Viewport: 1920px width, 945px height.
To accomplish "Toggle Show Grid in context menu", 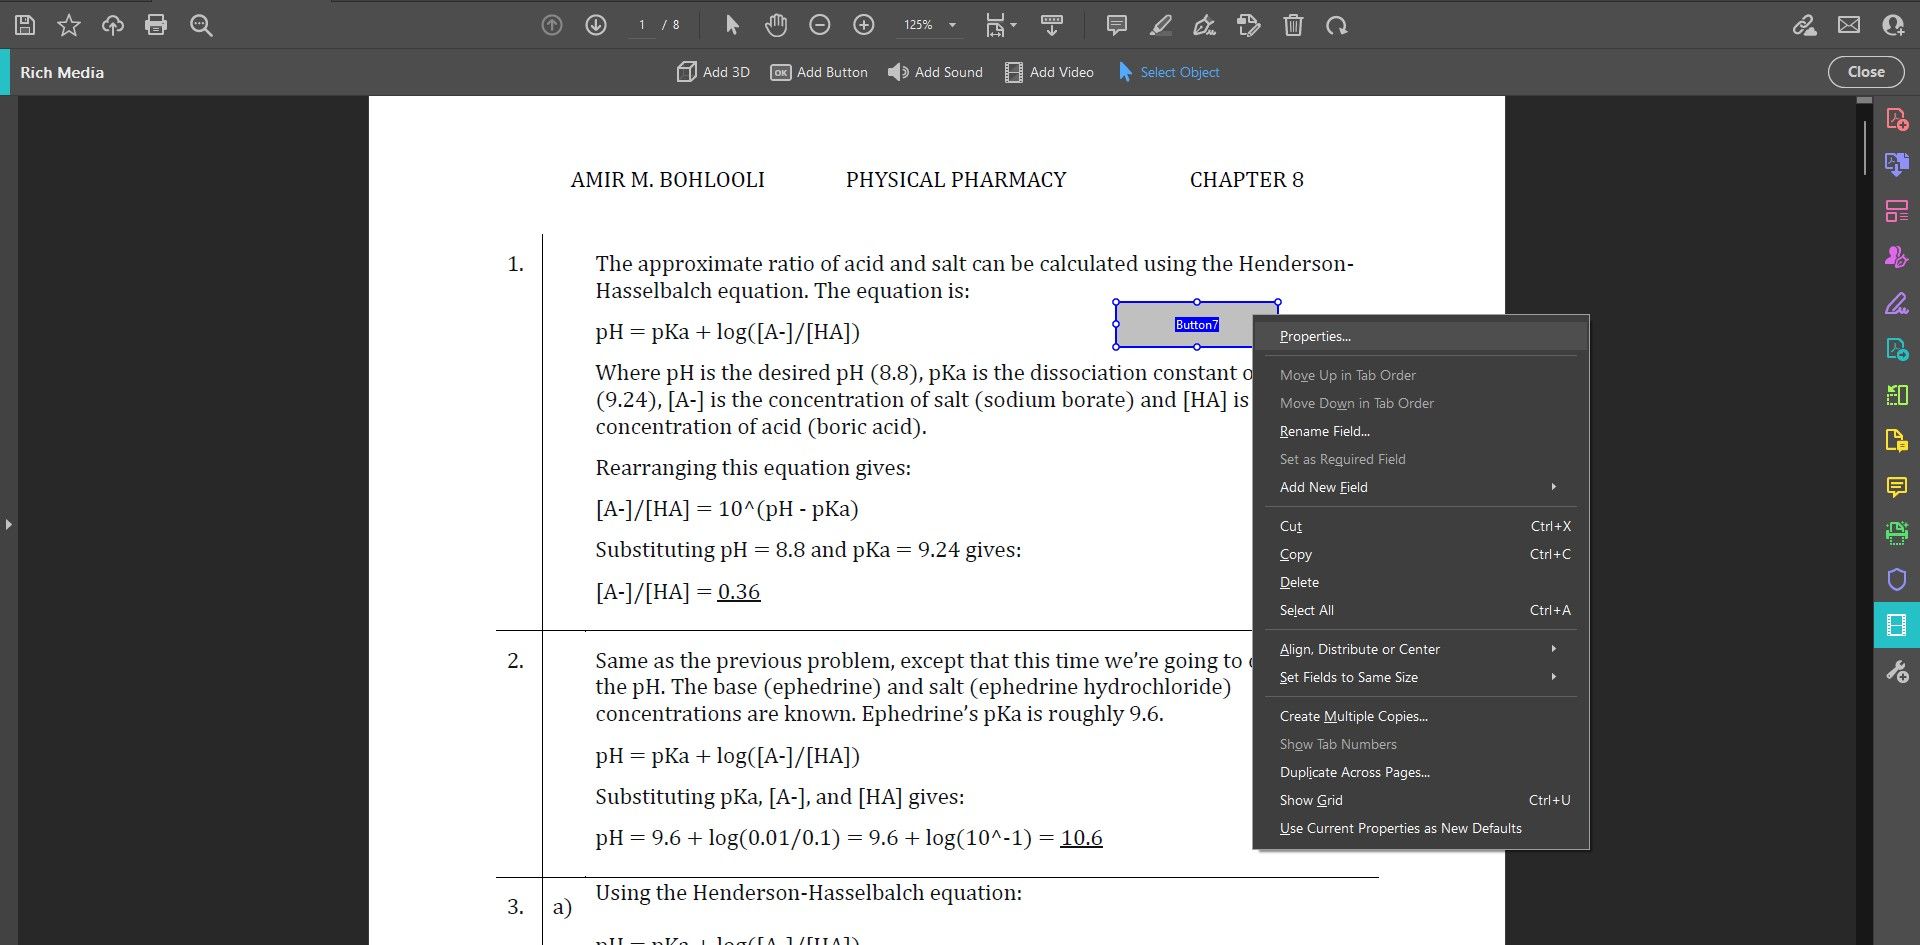I will tap(1311, 800).
